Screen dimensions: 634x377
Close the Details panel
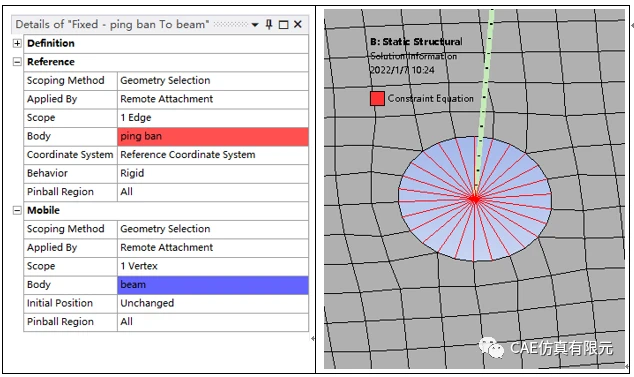point(298,24)
